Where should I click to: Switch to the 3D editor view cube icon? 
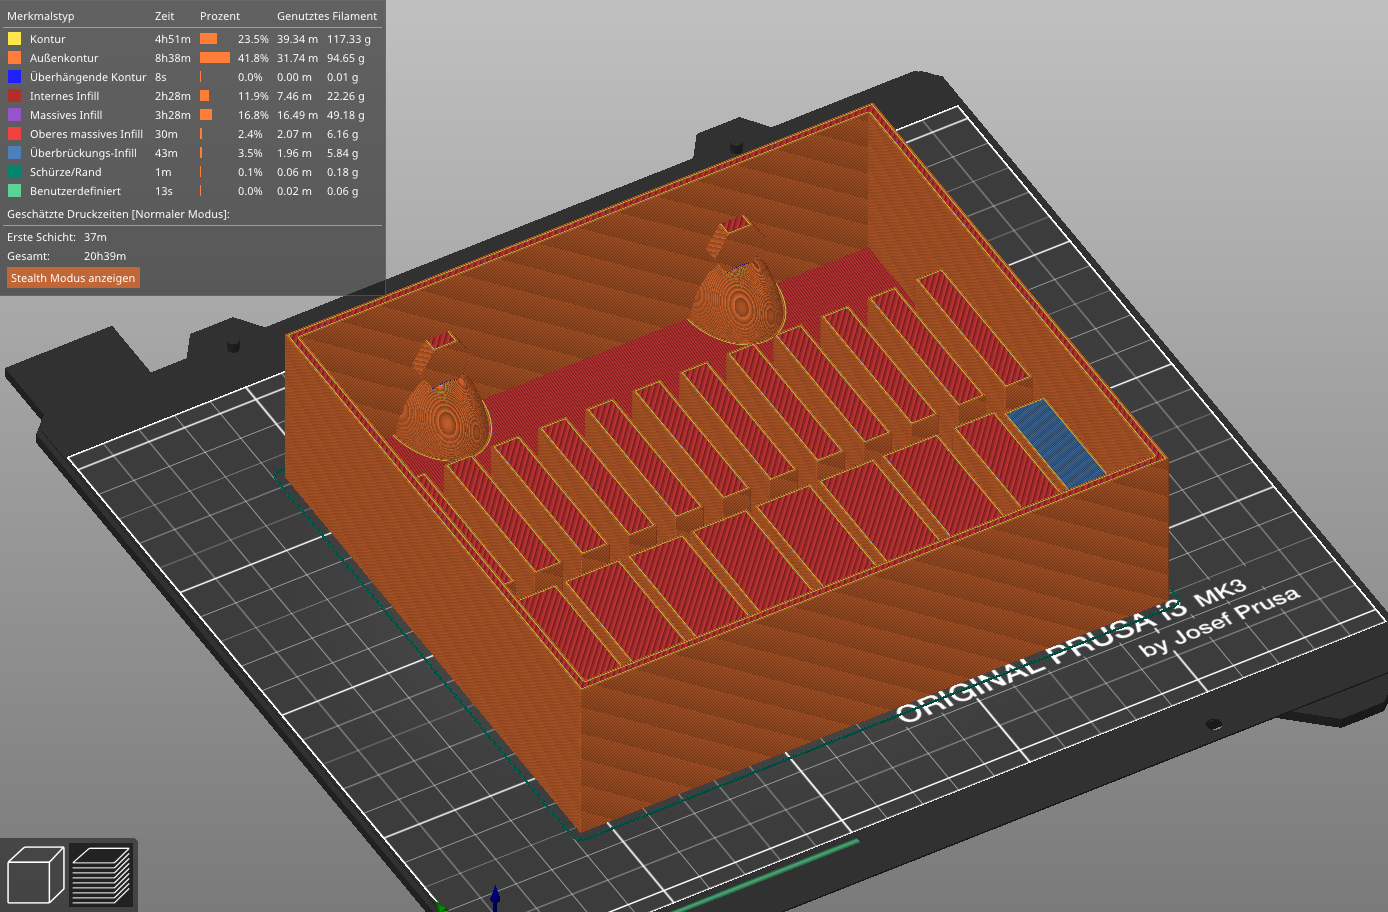click(x=35, y=875)
